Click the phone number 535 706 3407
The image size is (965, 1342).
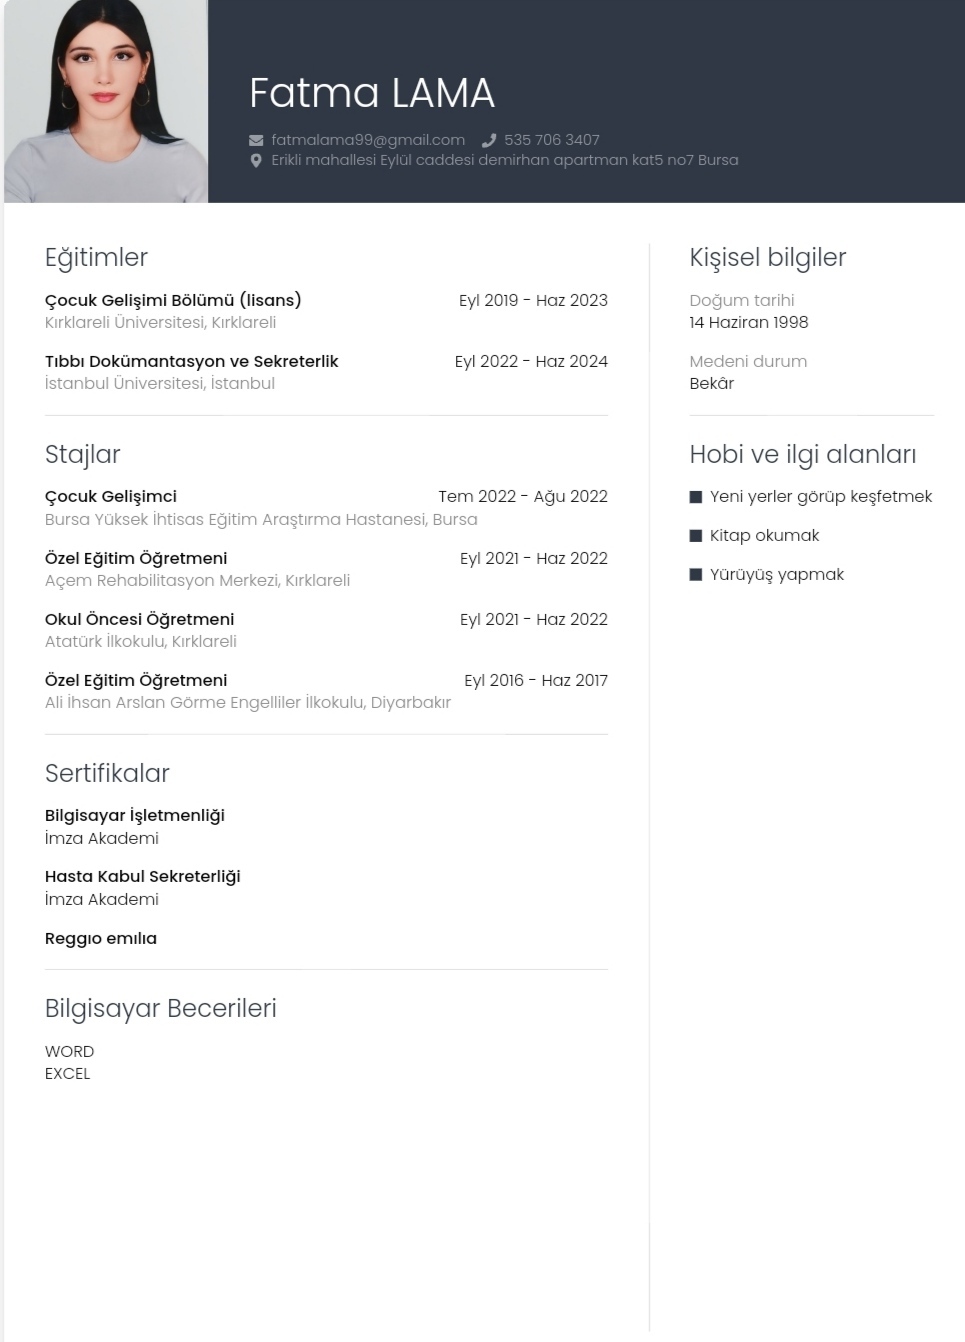pyautogui.click(x=552, y=140)
